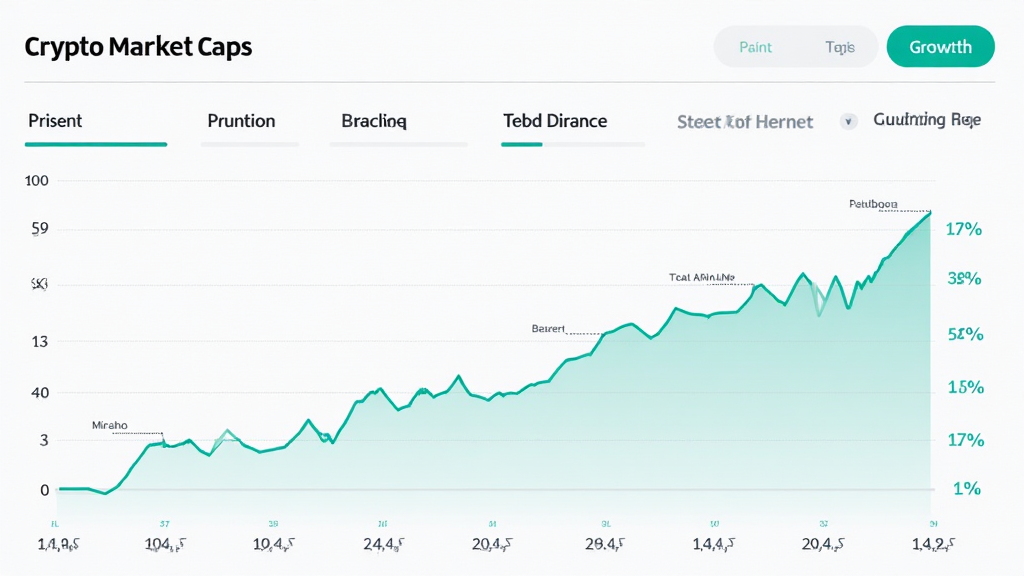Click the Crypto Market Caps title
The image size is (1024, 576).
(138, 47)
